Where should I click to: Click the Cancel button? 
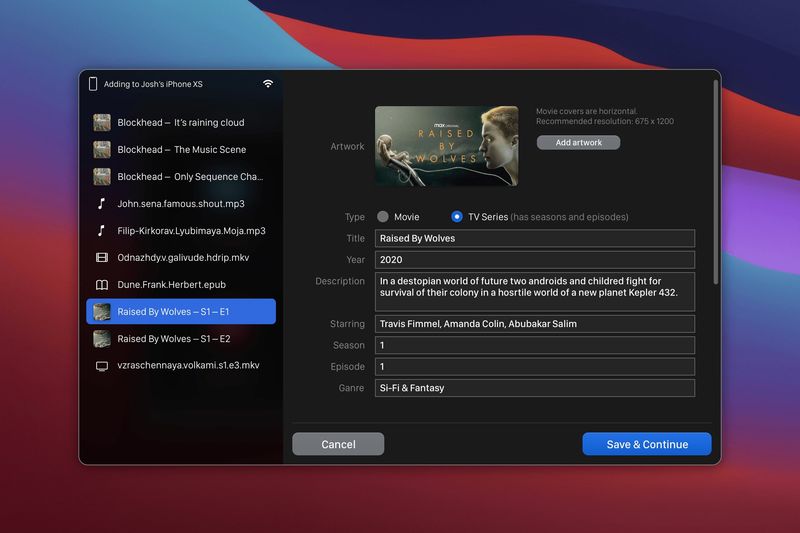coord(338,444)
